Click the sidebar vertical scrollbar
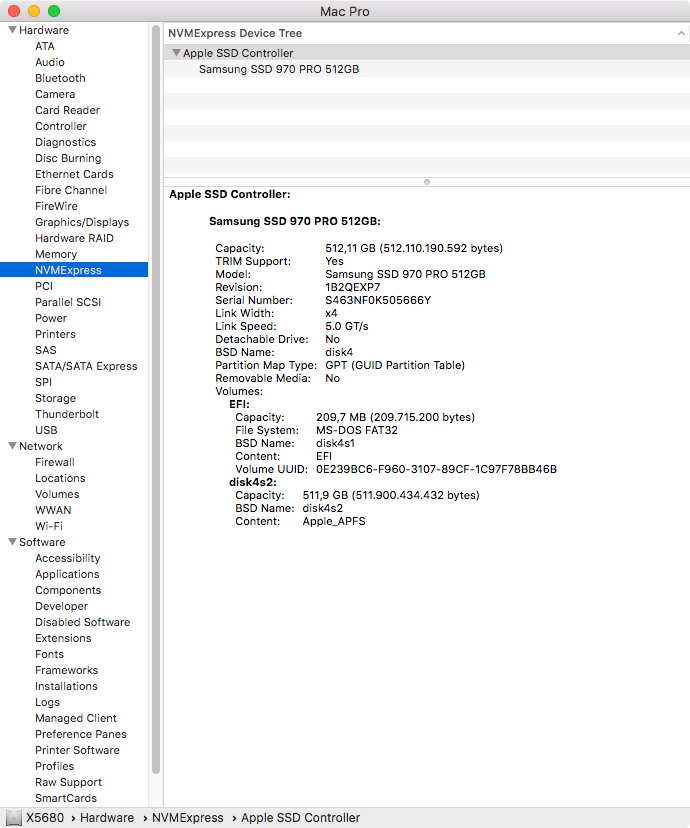 [156, 399]
